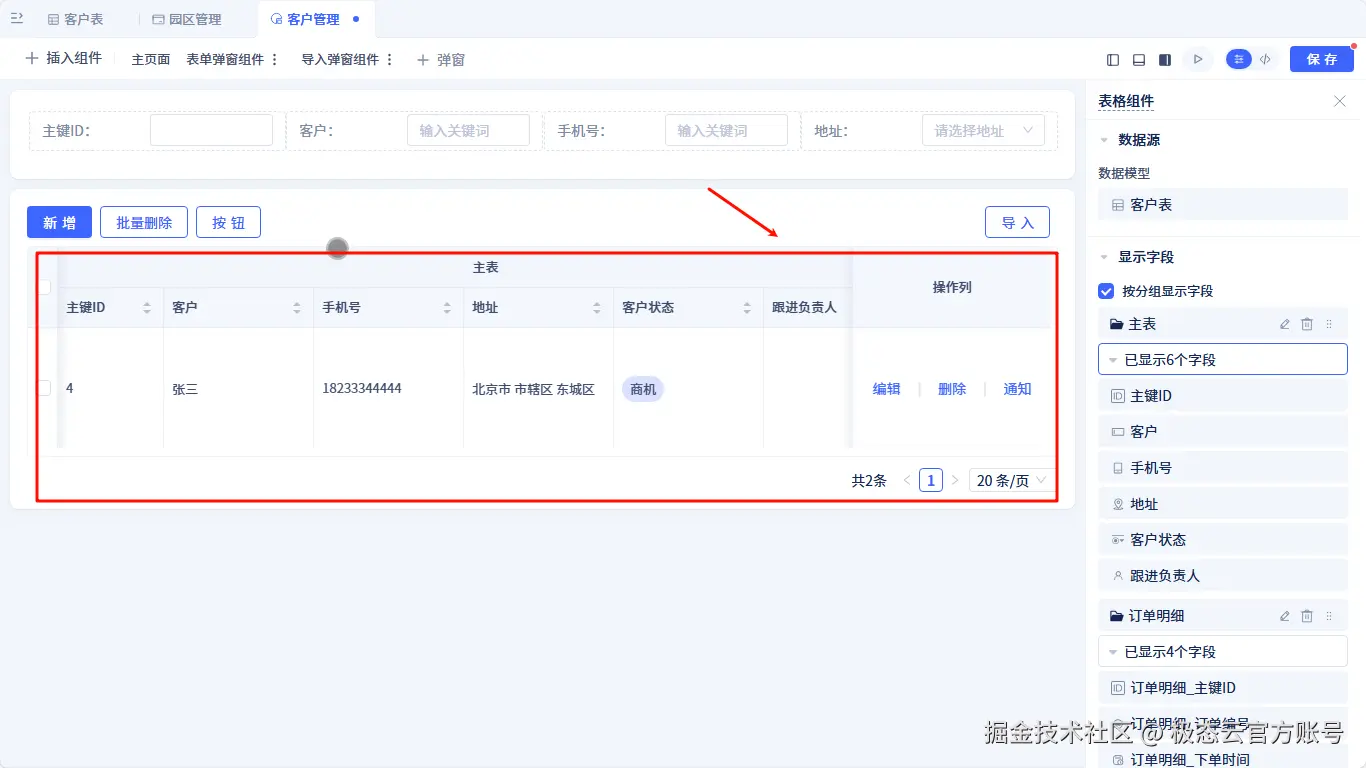The height and width of the screenshot is (768, 1366).
Task: Click the phone icon of the 手机号 field
Action: (x=1118, y=468)
